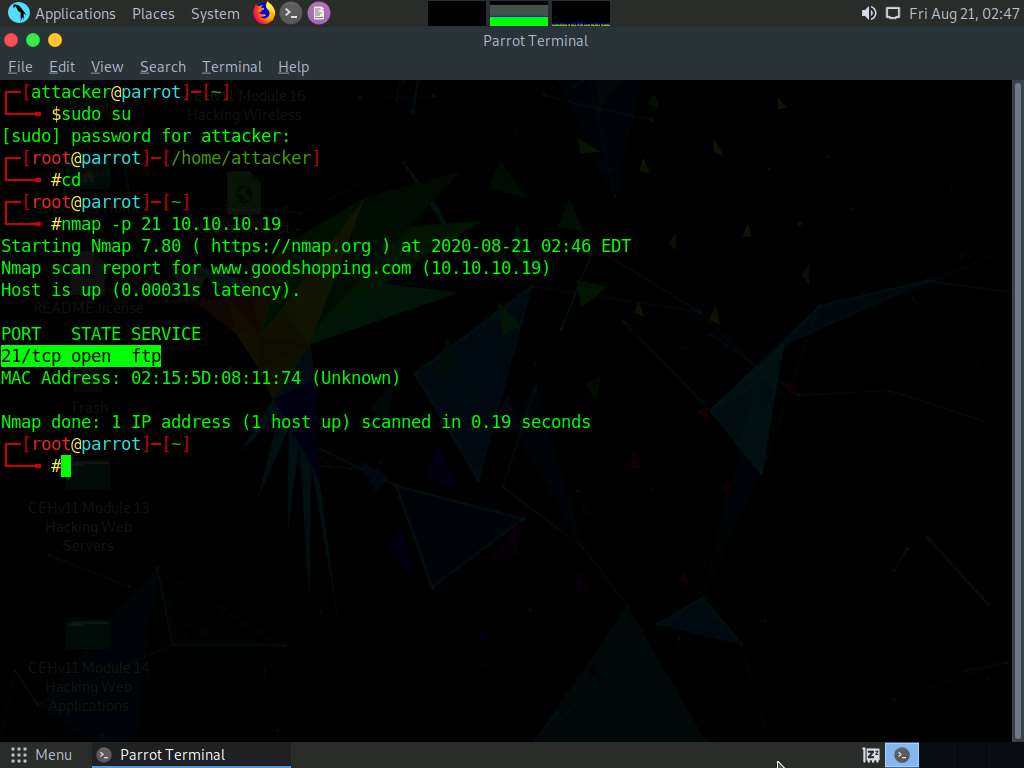
Task: Click the green window button
Action: 33,40
